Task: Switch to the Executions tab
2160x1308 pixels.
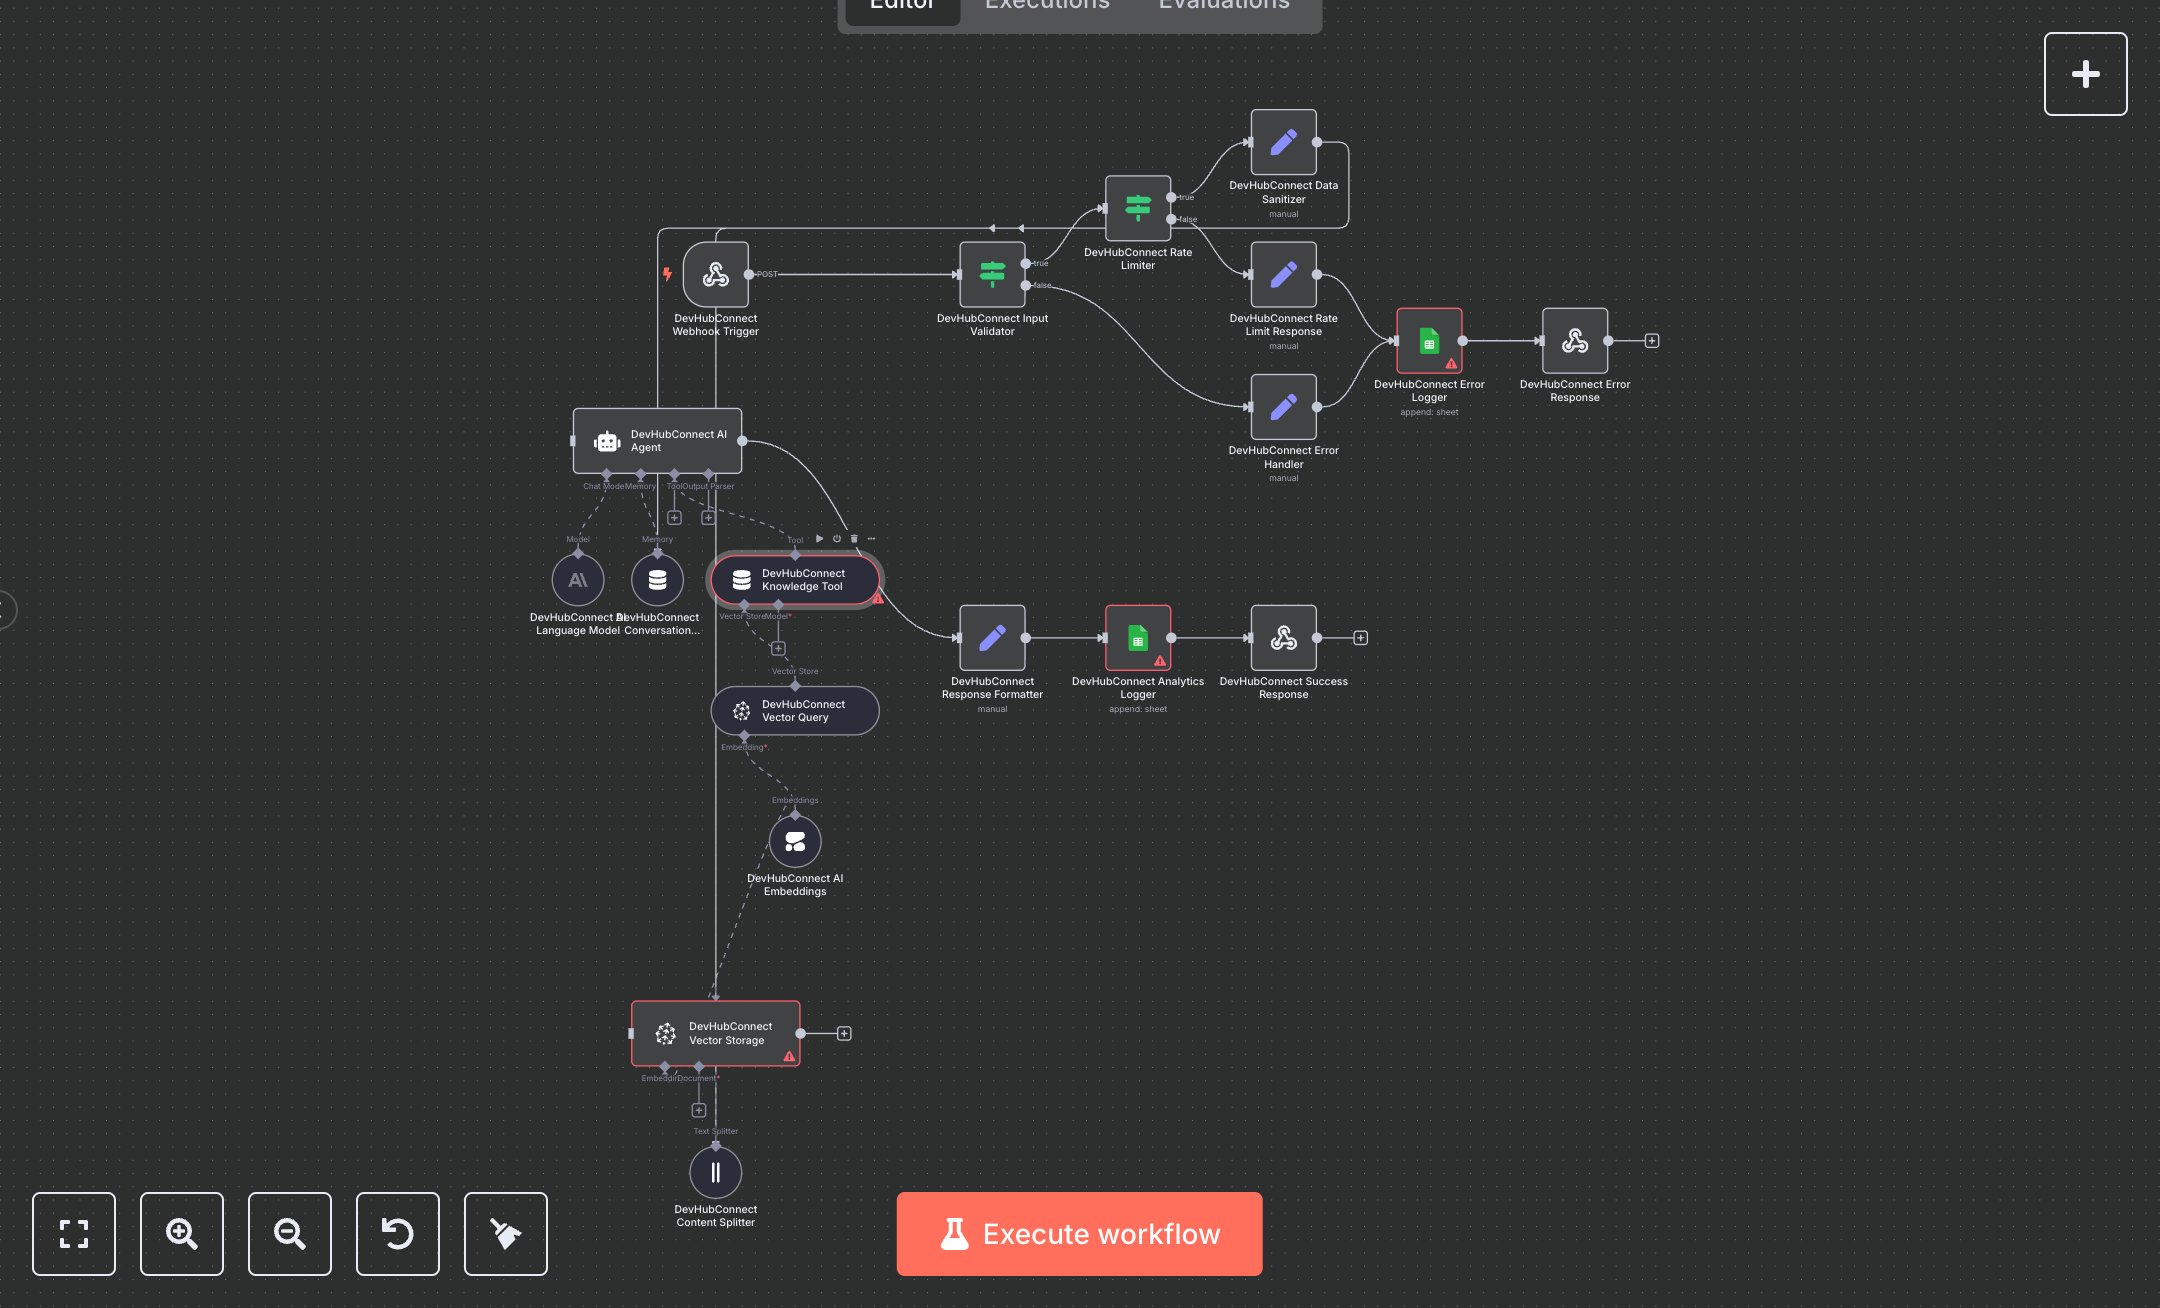Action: pos(1046,6)
